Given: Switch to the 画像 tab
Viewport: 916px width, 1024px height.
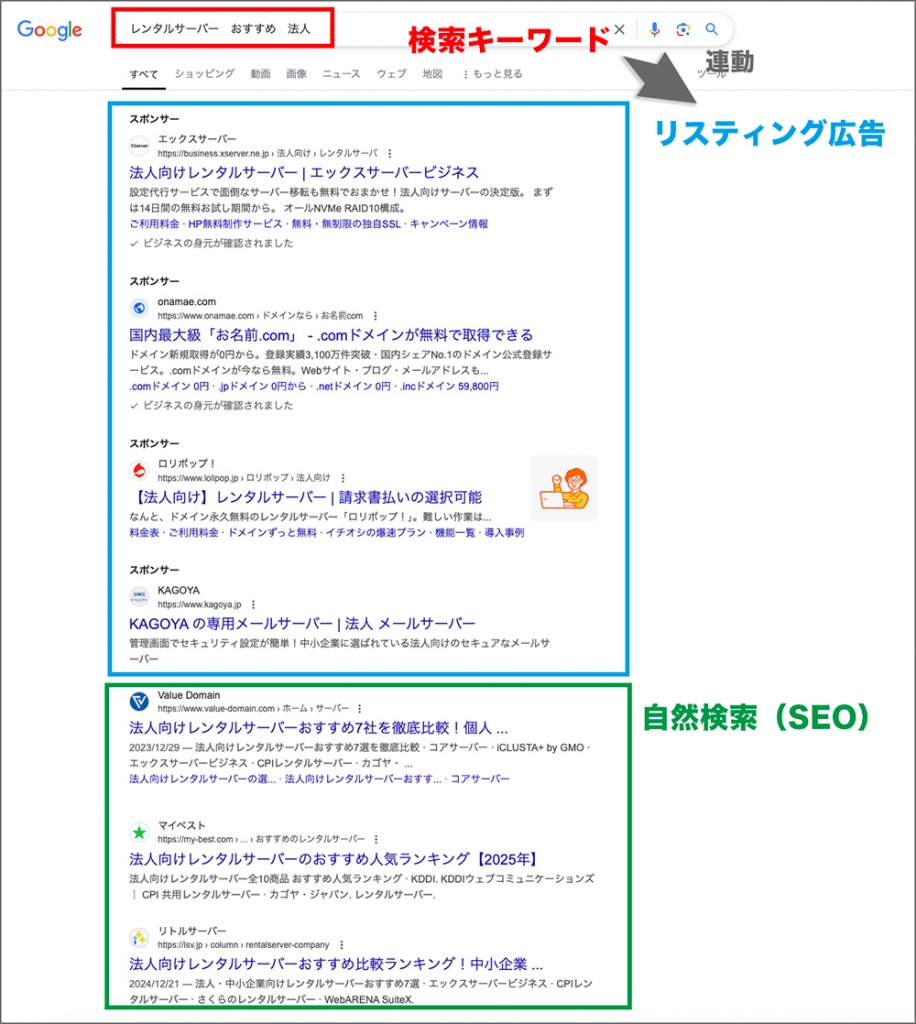Looking at the screenshot, I should (296, 73).
